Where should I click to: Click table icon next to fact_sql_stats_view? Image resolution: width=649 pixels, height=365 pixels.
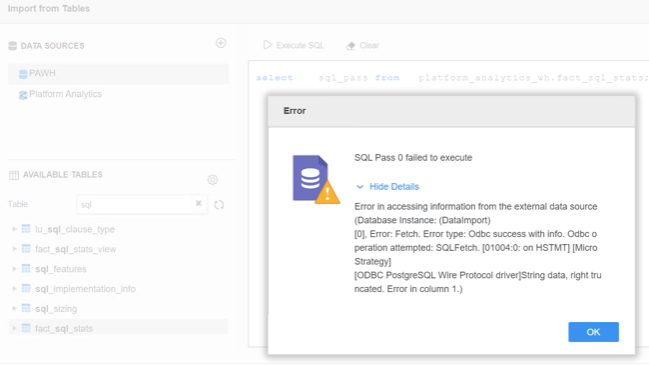26,249
